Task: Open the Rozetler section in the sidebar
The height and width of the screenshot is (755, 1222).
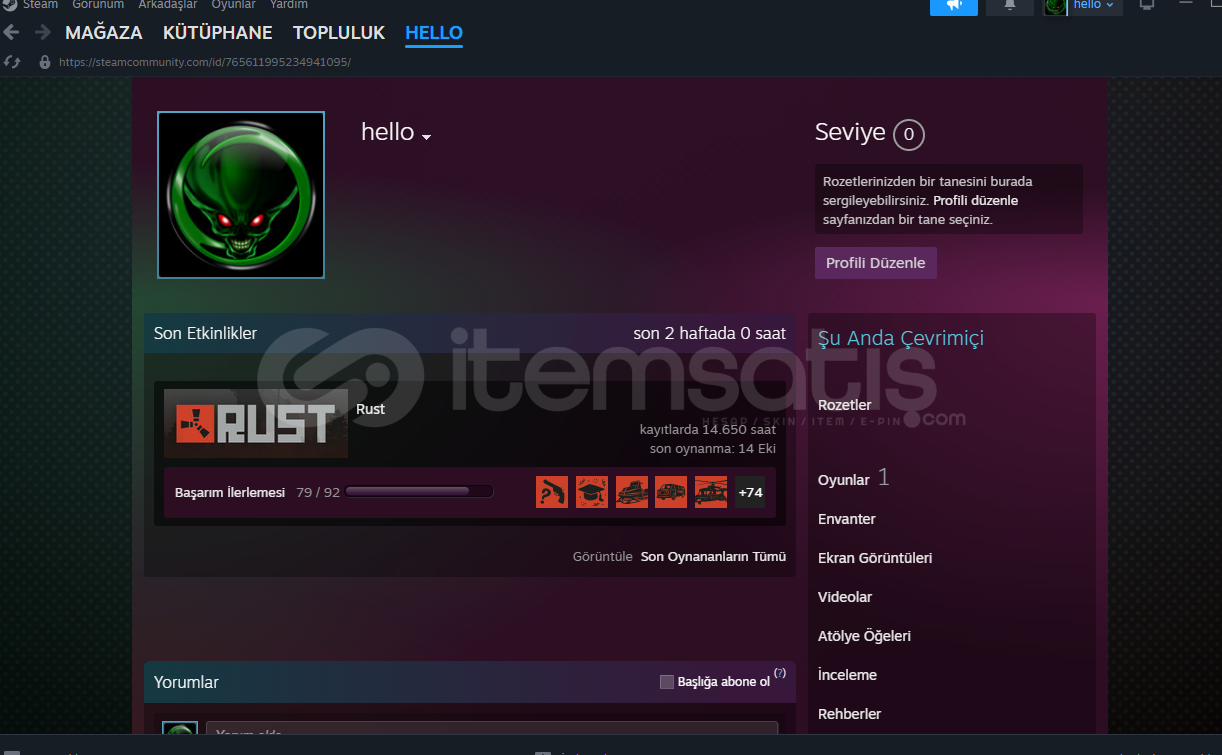Action: (x=844, y=404)
